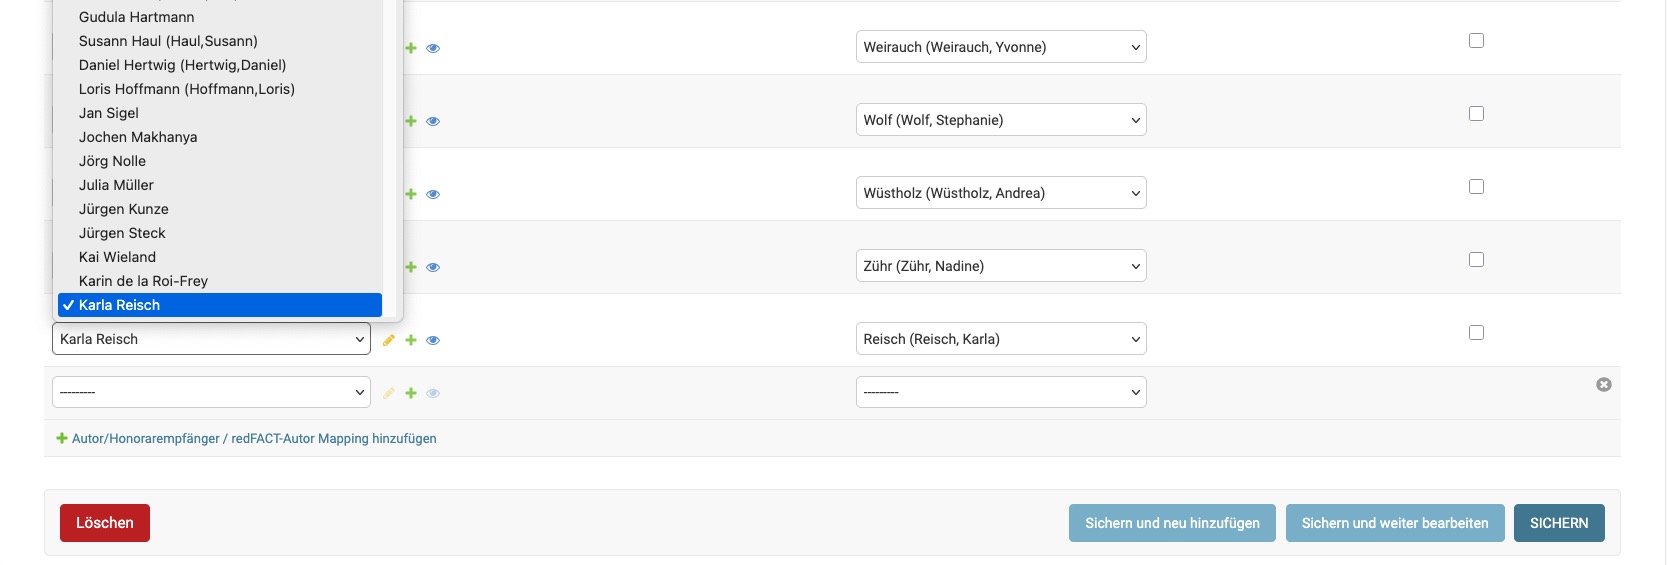The image size is (1667, 565).
Task: Tick the checkbox in the Wolf row
Action: click(1476, 114)
